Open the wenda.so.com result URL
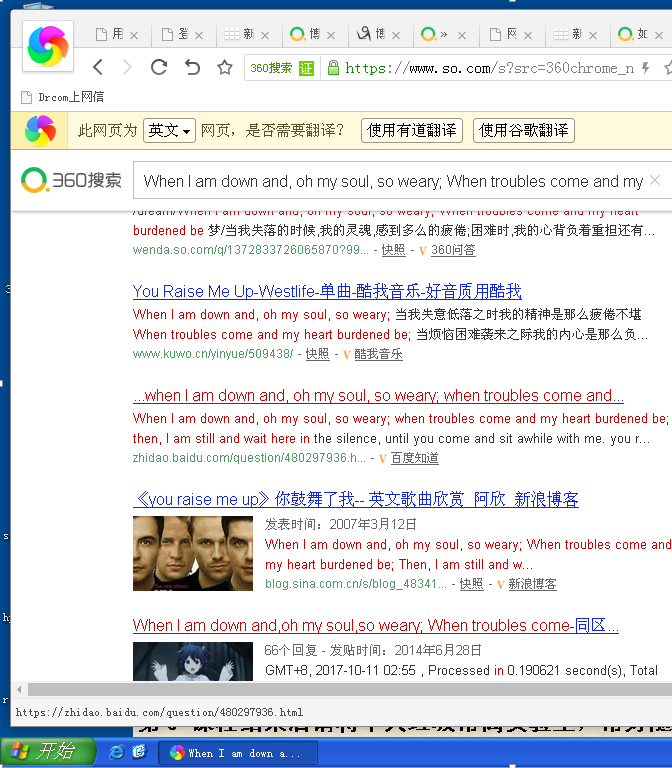This screenshot has width=672, height=768. pos(250,250)
